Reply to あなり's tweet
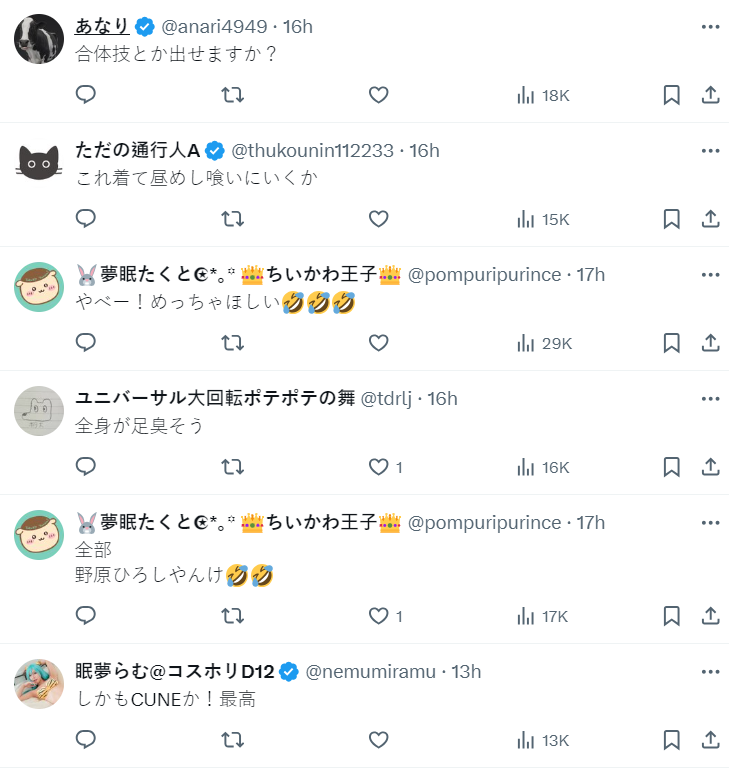 86,95
